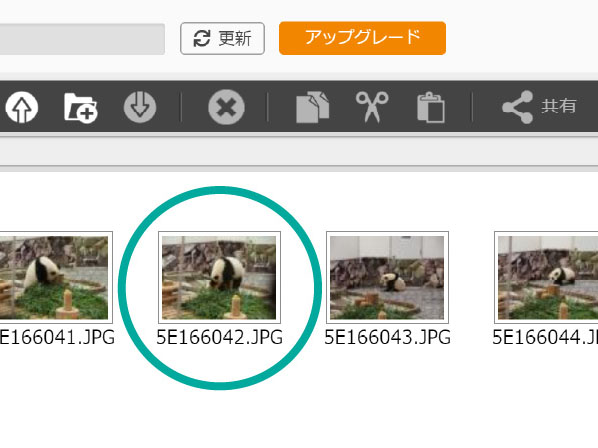
Task: Click the 更新 refresh button
Action: (x=222, y=39)
